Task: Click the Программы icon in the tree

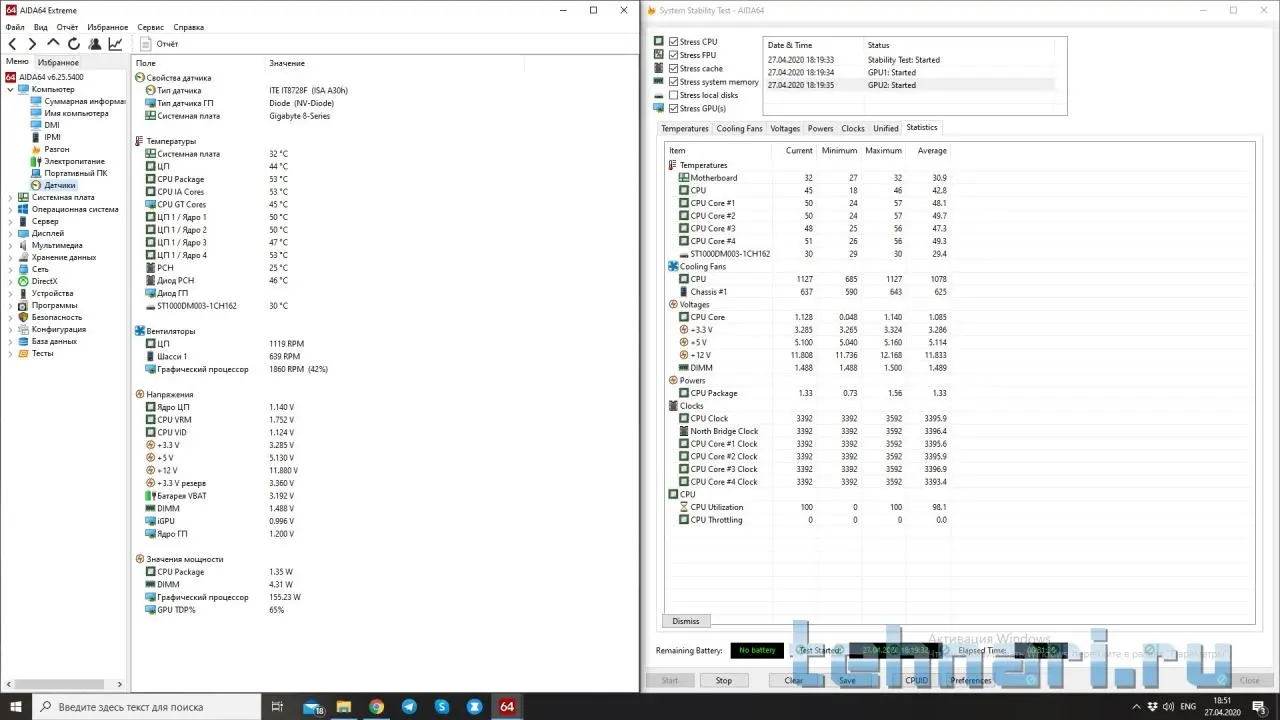Action: [x=24, y=305]
